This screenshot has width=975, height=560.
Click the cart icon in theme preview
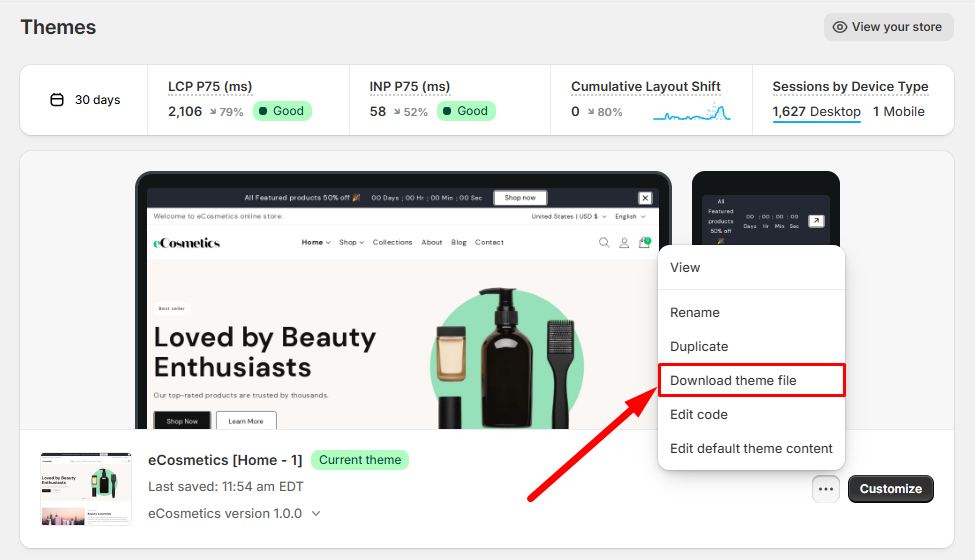(644, 242)
